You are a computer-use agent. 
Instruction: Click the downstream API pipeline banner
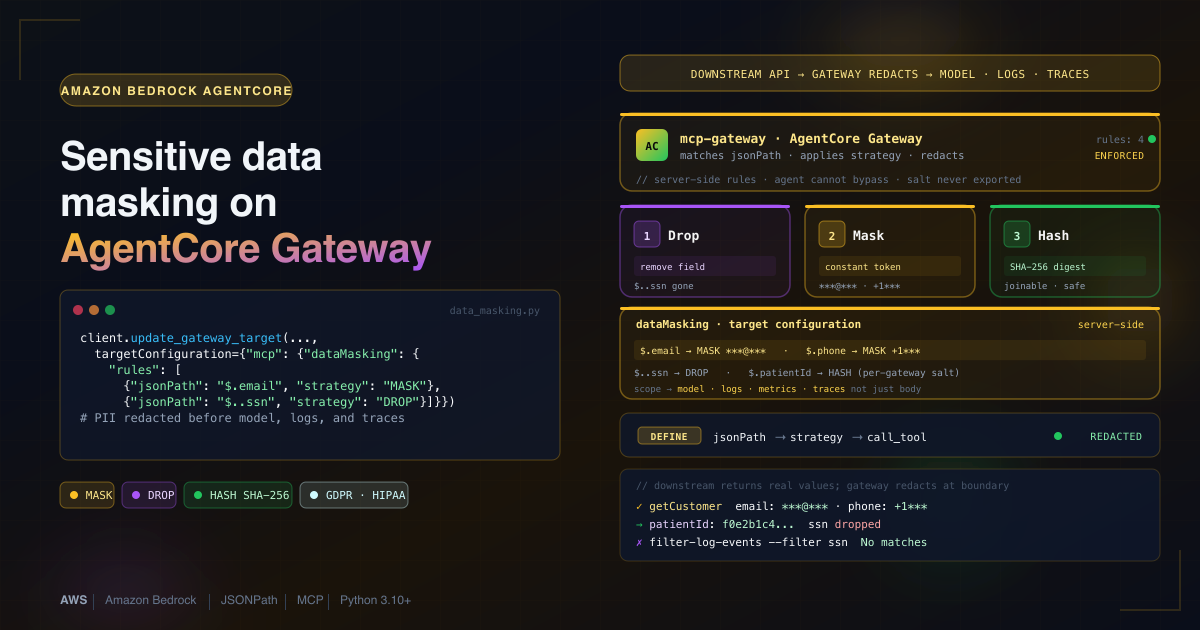click(890, 74)
